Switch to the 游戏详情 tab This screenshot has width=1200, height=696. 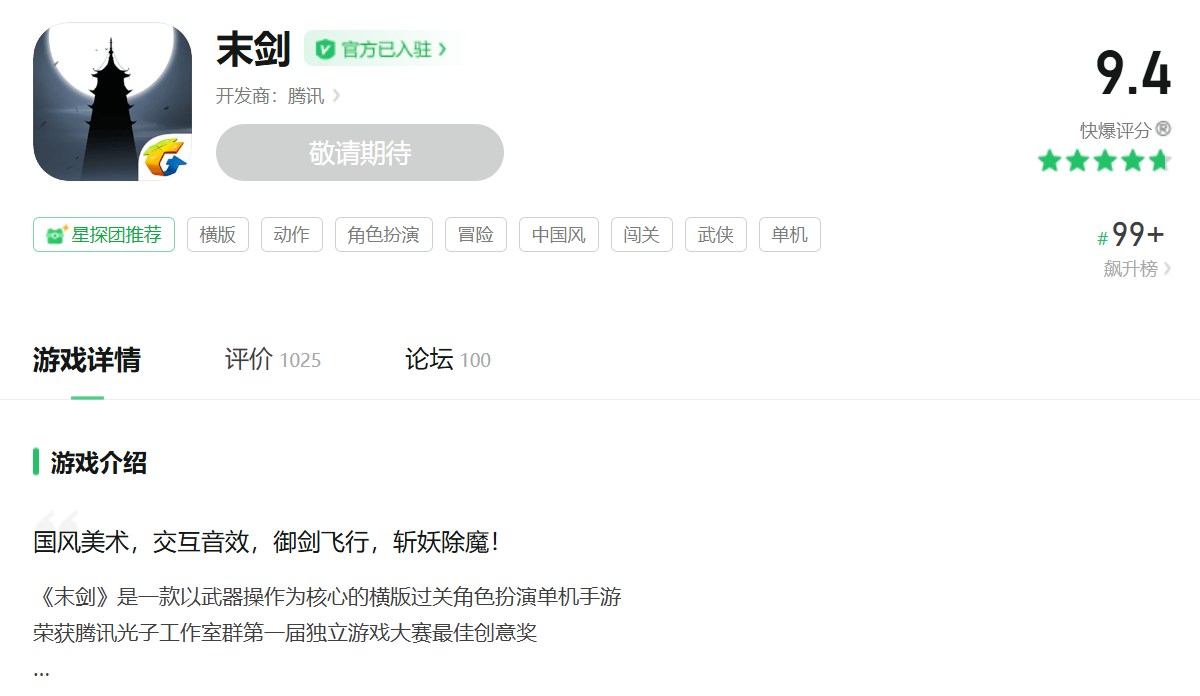click(87, 360)
